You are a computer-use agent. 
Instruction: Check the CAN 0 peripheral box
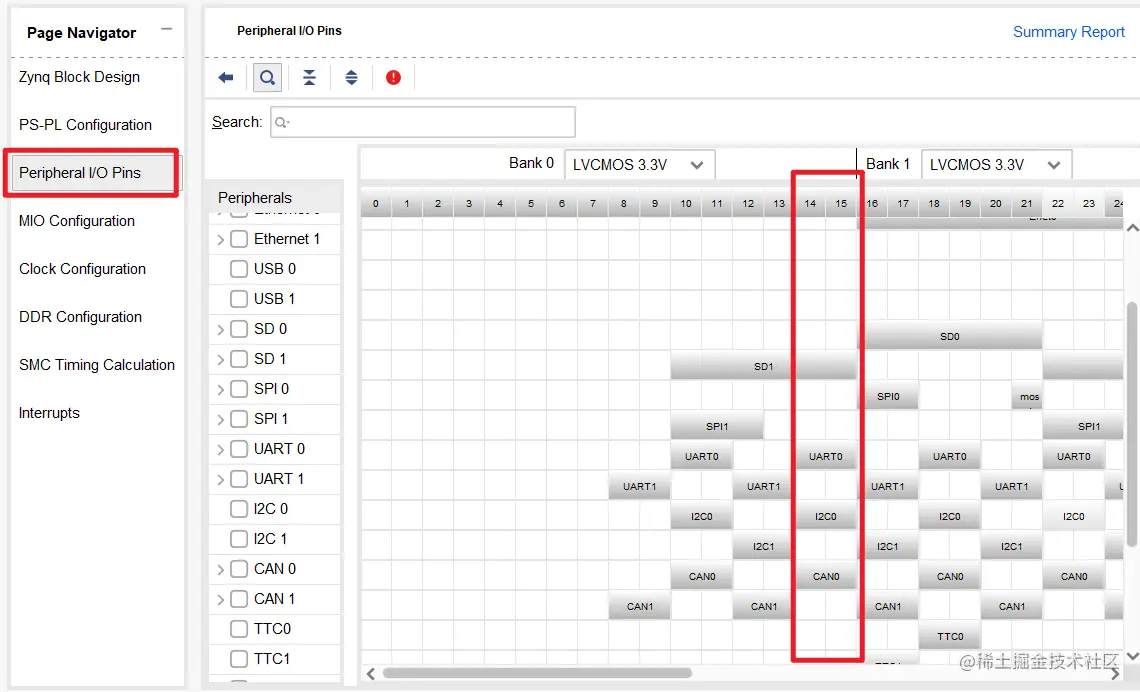(x=239, y=569)
